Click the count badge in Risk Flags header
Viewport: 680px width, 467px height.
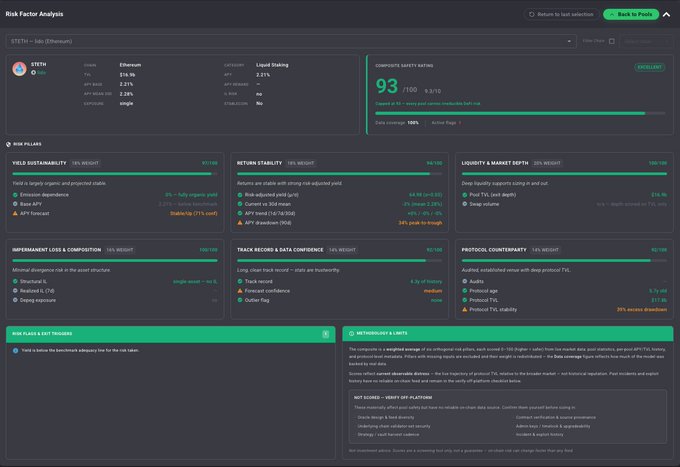pyautogui.click(x=325, y=334)
